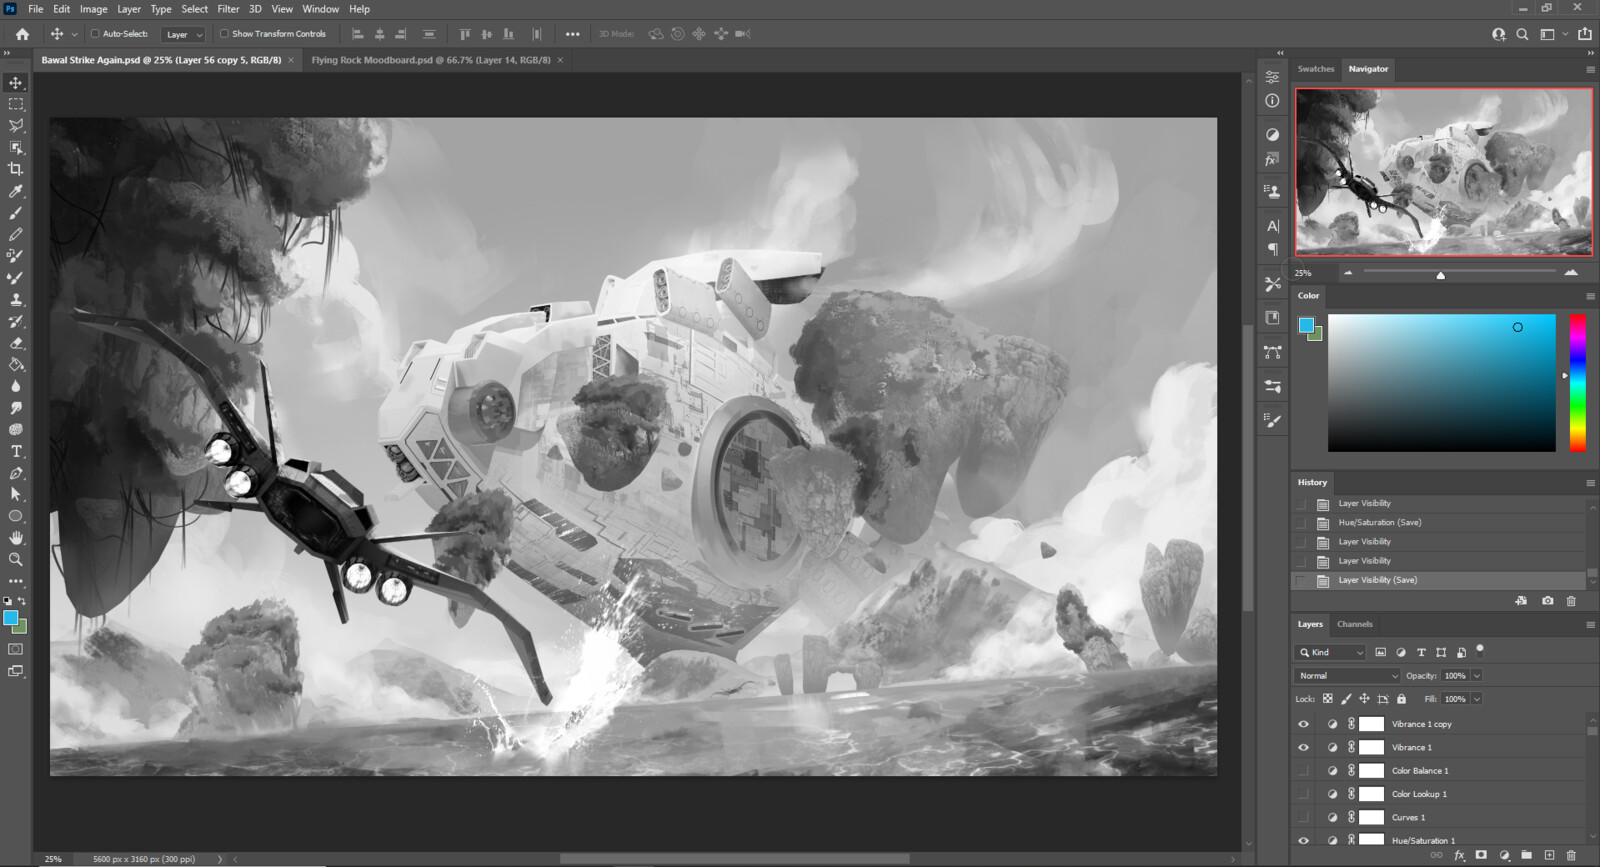Create a new group folder icon
The width and height of the screenshot is (1600, 867).
tap(1527, 856)
